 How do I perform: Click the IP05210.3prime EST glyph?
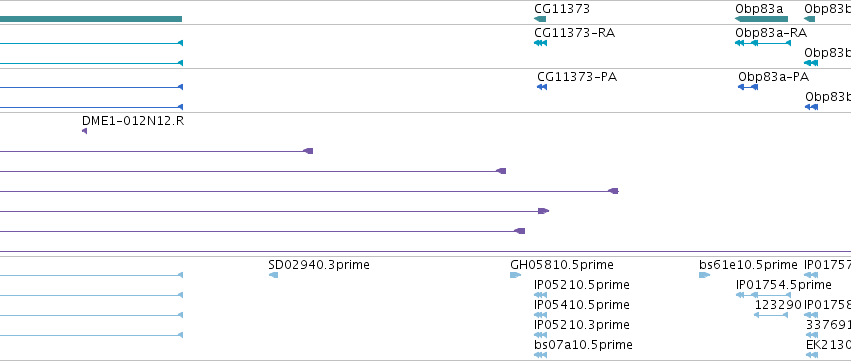[x=540, y=335]
